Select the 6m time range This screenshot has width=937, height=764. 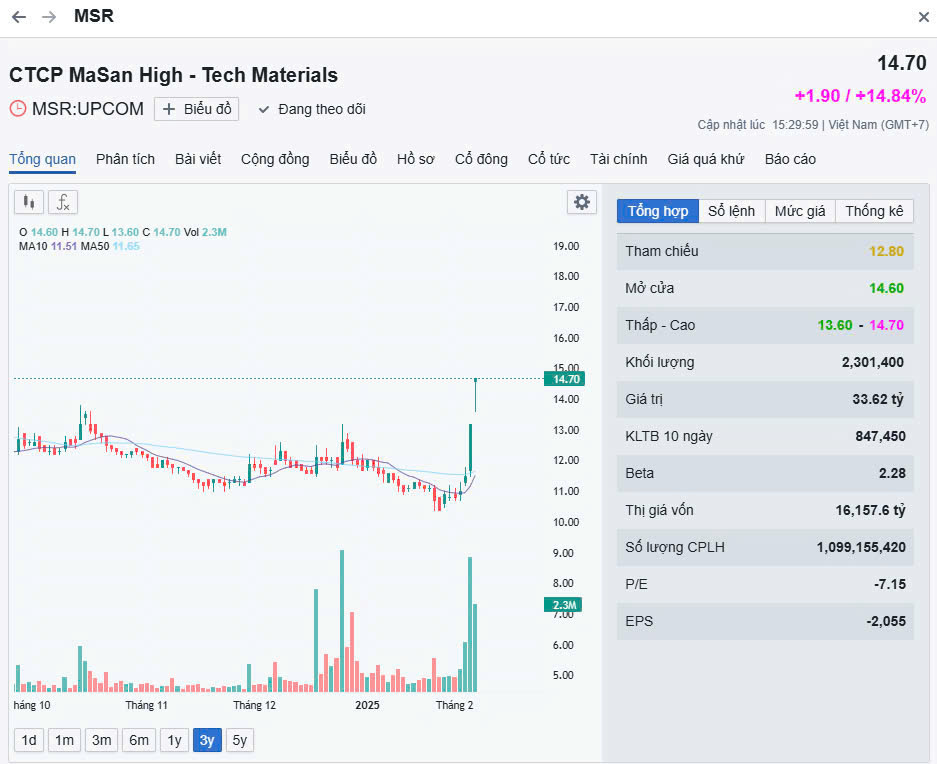[138, 740]
